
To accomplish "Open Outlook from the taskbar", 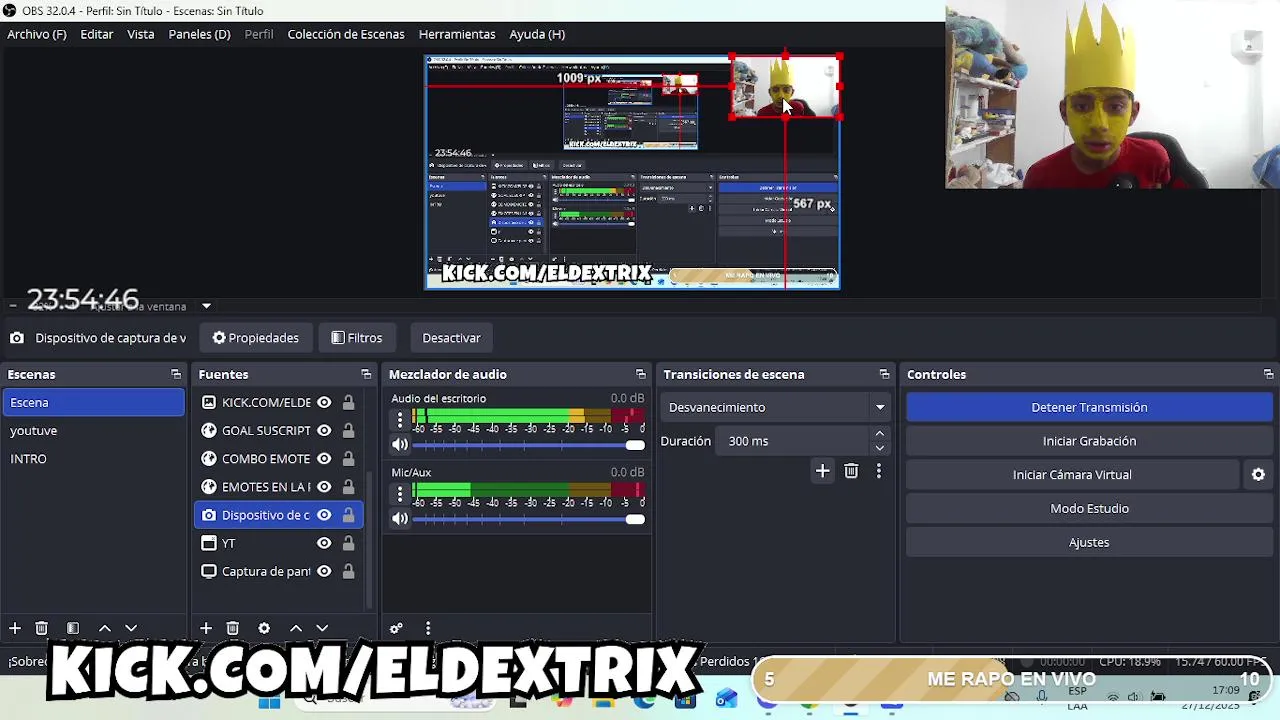I will tap(726, 698).
